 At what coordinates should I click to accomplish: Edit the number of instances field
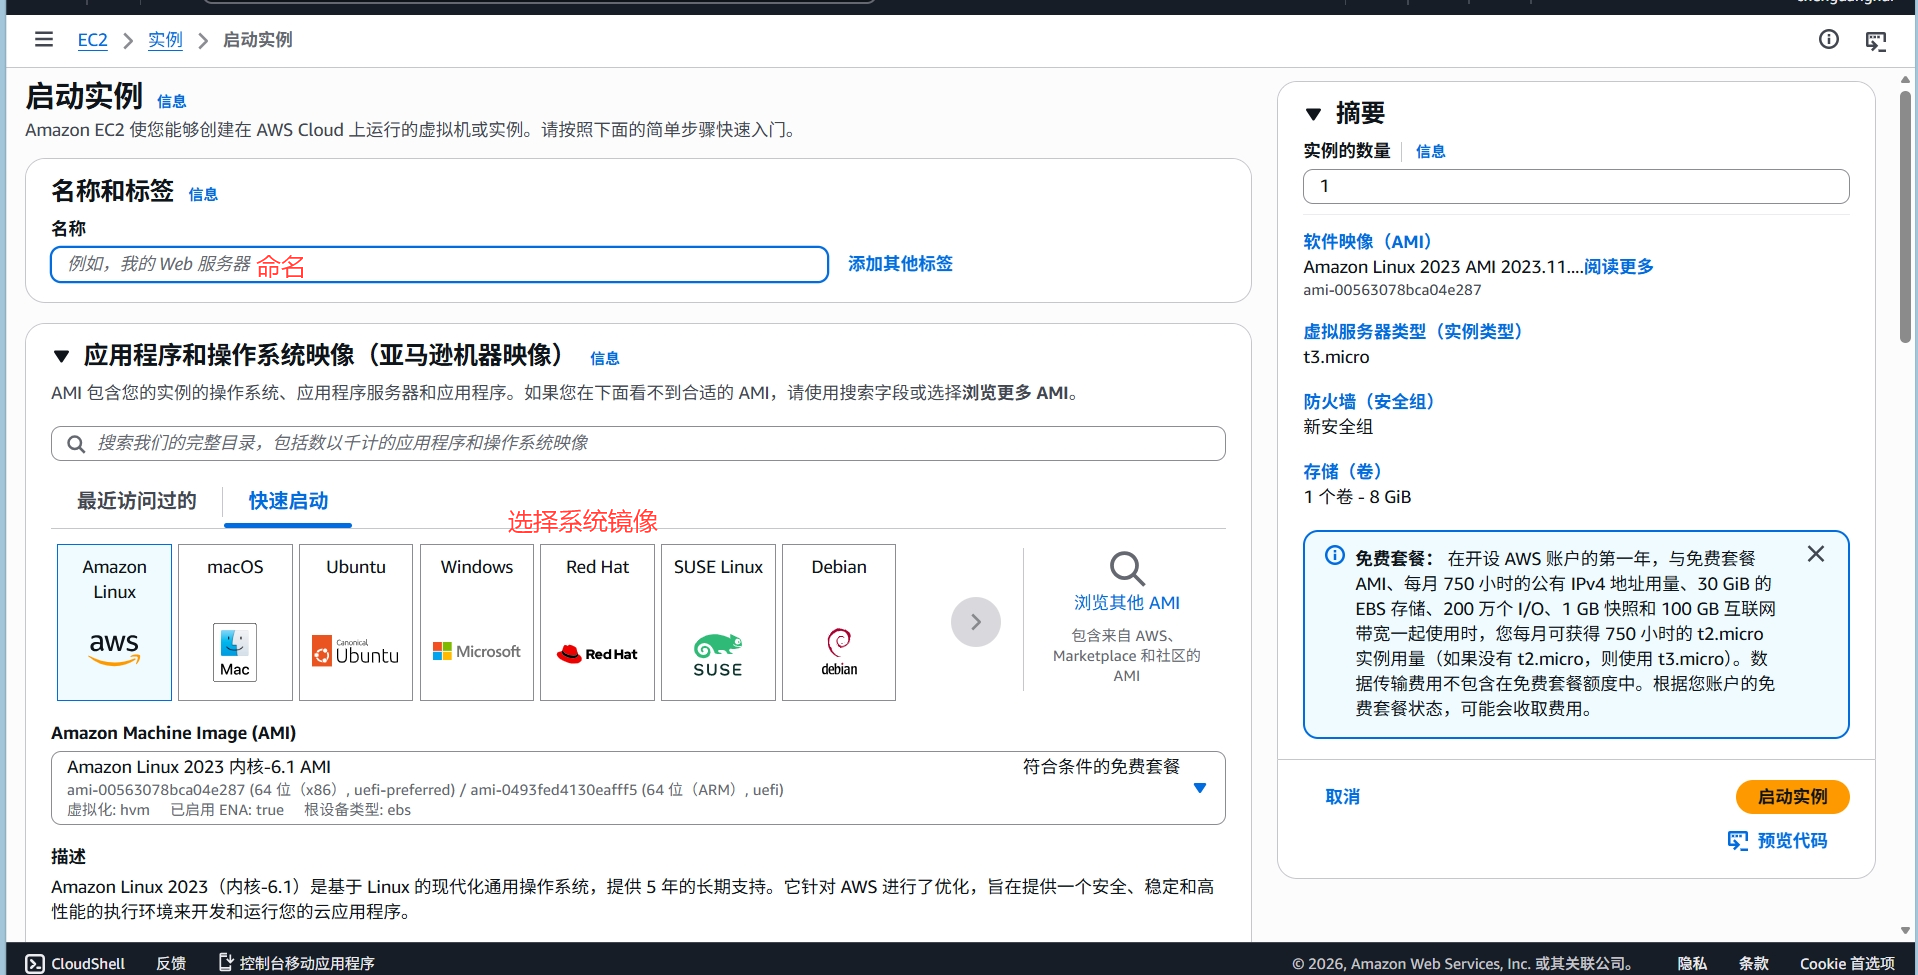(x=1576, y=187)
